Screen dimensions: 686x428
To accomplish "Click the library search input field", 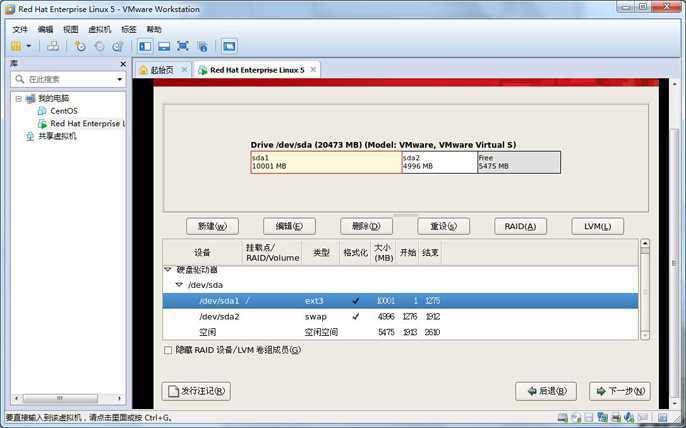I will (x=70, y=79).
